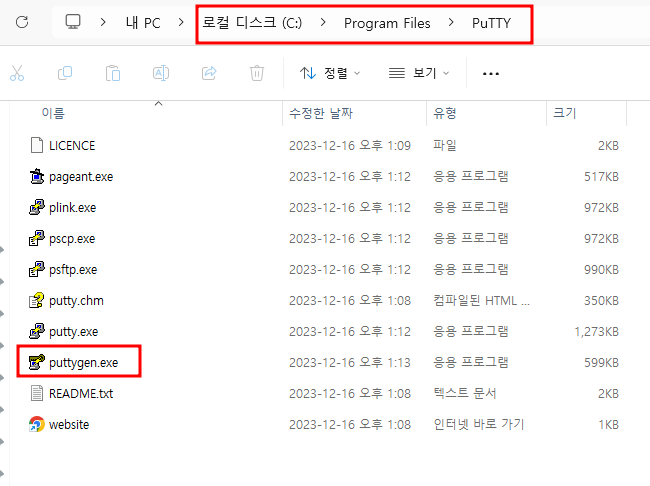Image resolution: width=650 pixels, height=486 pixels.
Task: Select the putty.exe icon
Action: [37, 331]
